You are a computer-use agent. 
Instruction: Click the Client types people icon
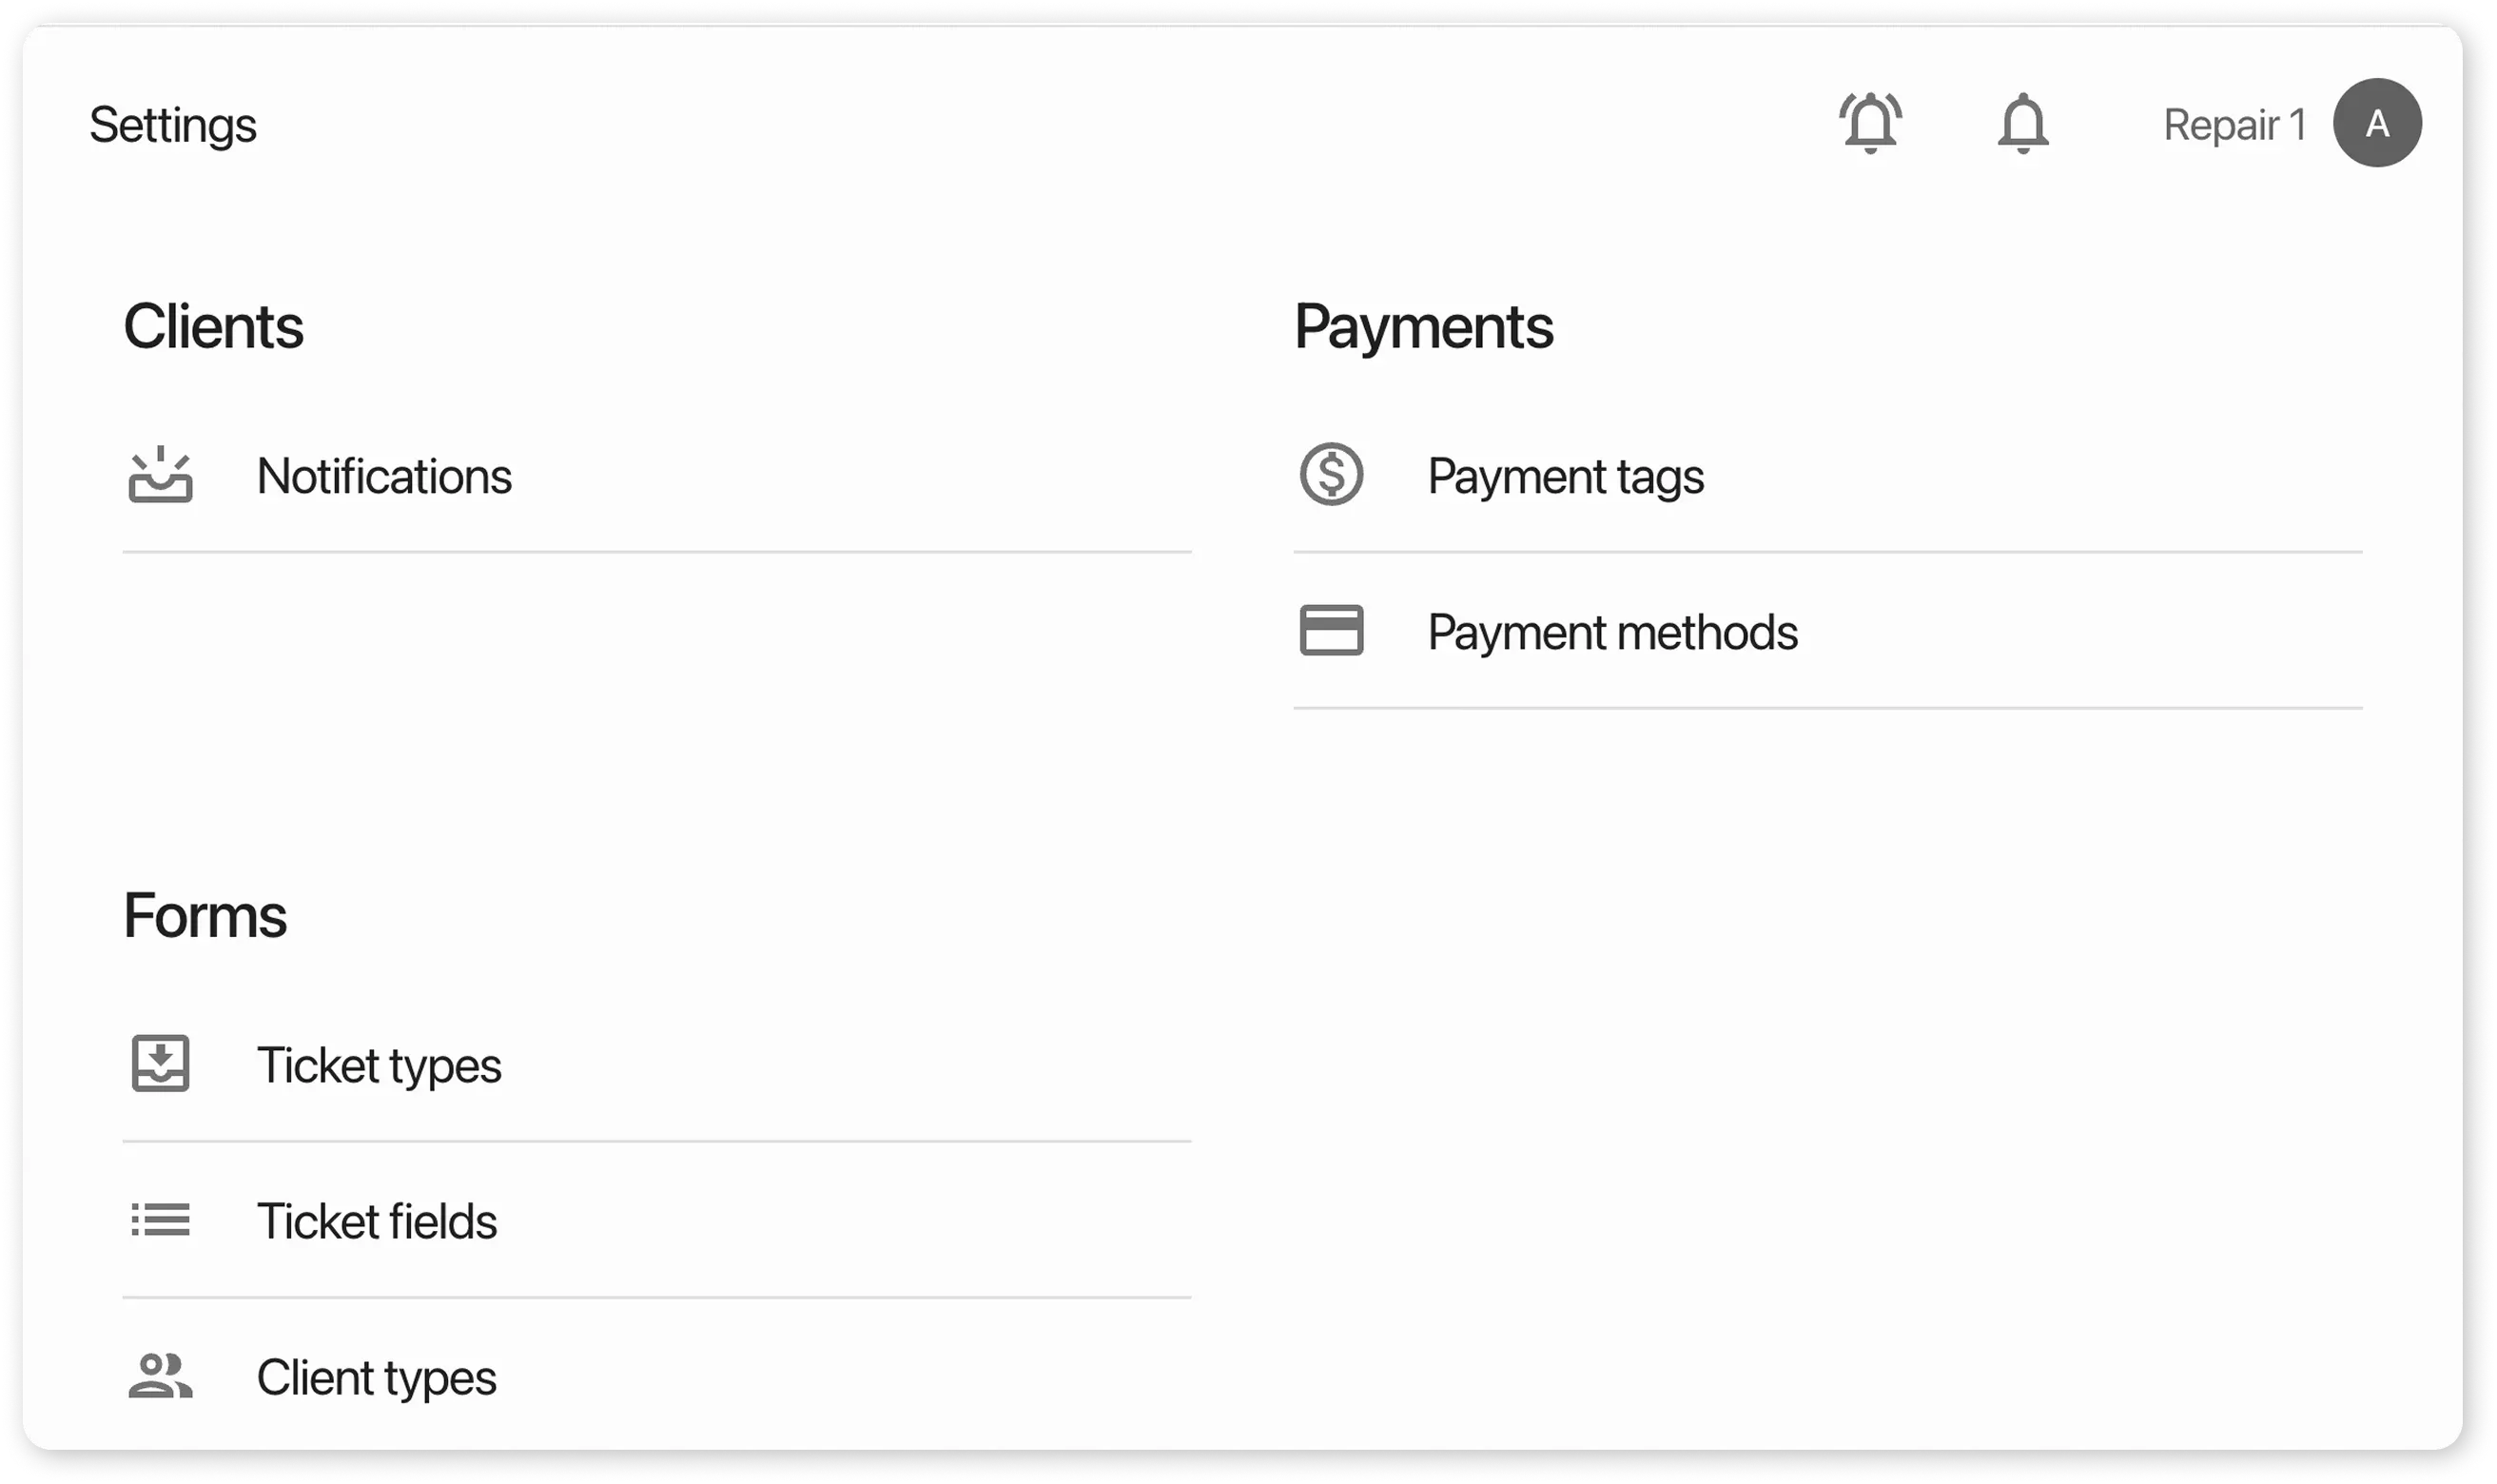[x=160, y=1377]
